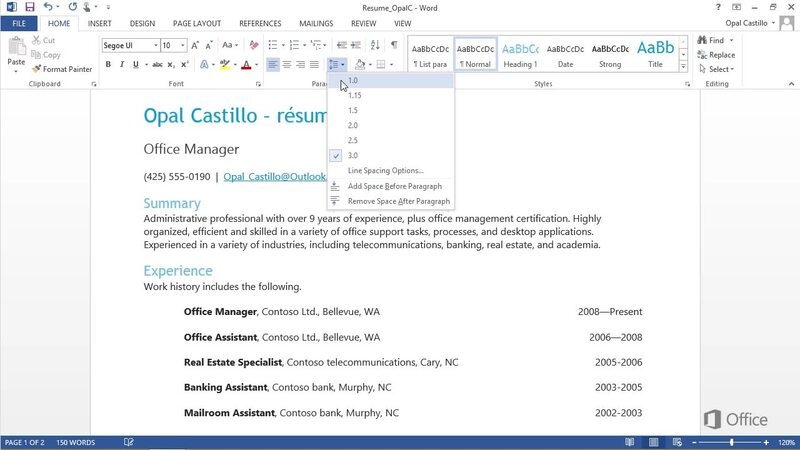Click the zoom slider in status bar
Image resolution: width=800 pixels, height=450 pixels.
tap(730, 442)
